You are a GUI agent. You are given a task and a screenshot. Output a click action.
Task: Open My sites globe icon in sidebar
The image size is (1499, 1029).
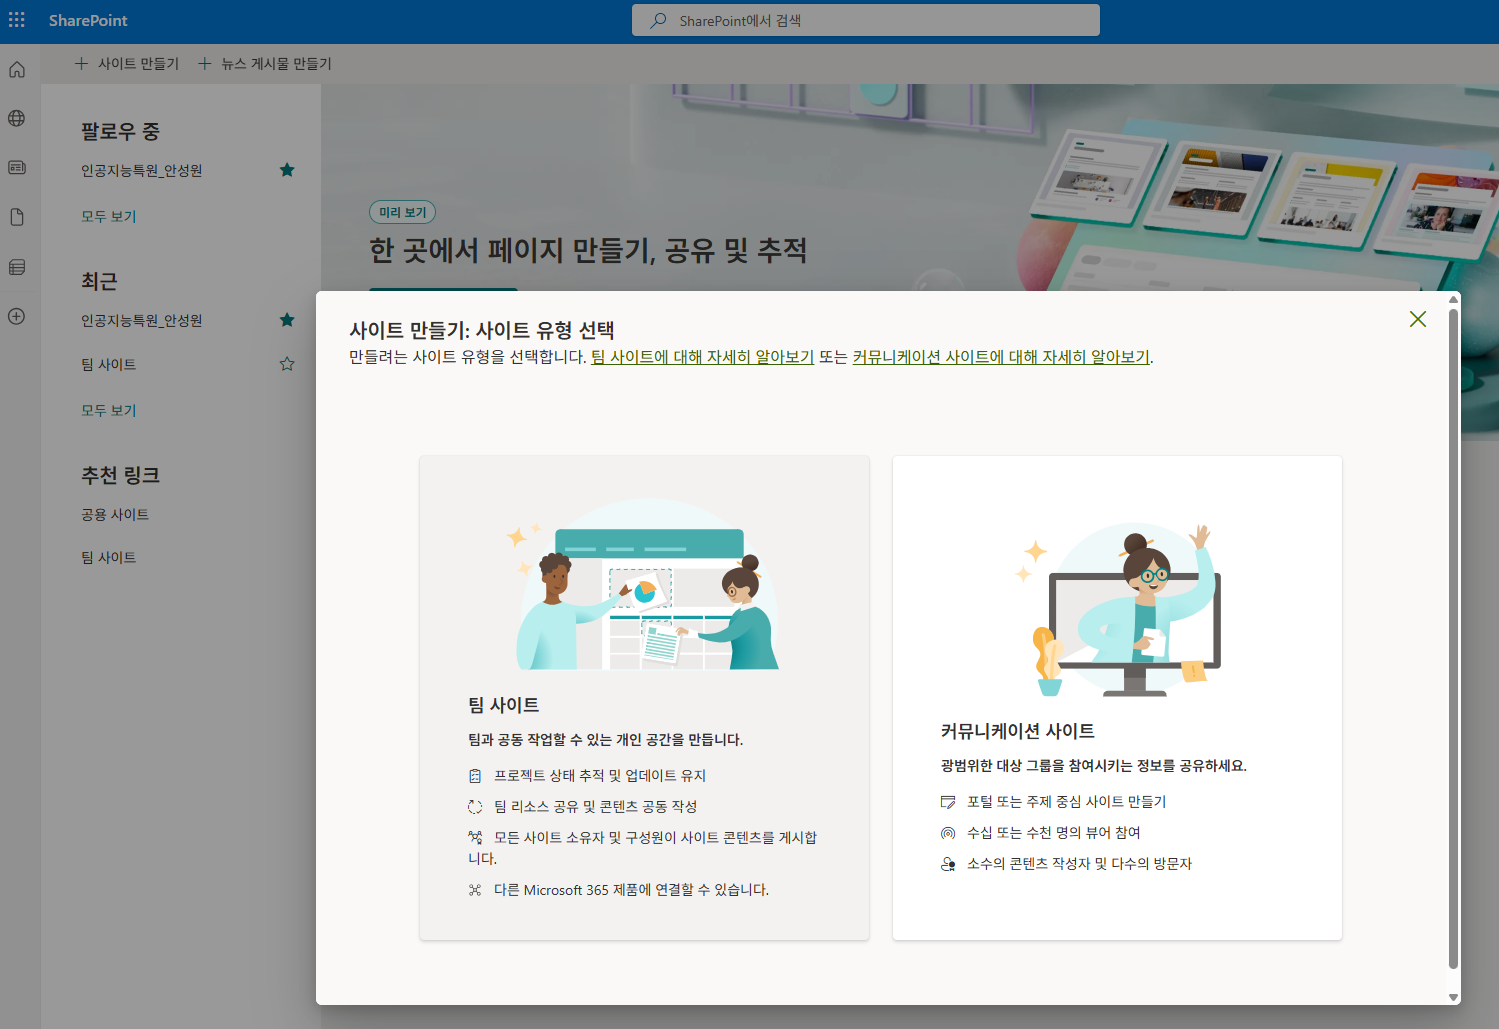(17, 118)
